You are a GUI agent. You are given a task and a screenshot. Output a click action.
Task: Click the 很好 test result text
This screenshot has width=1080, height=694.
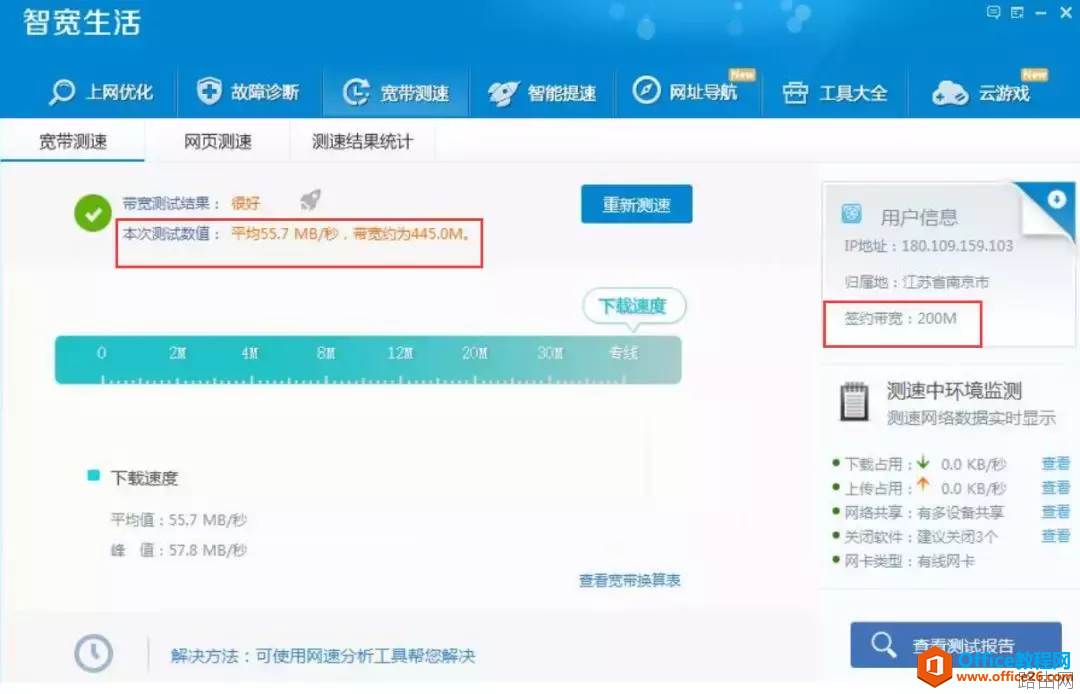click(245, 203)
